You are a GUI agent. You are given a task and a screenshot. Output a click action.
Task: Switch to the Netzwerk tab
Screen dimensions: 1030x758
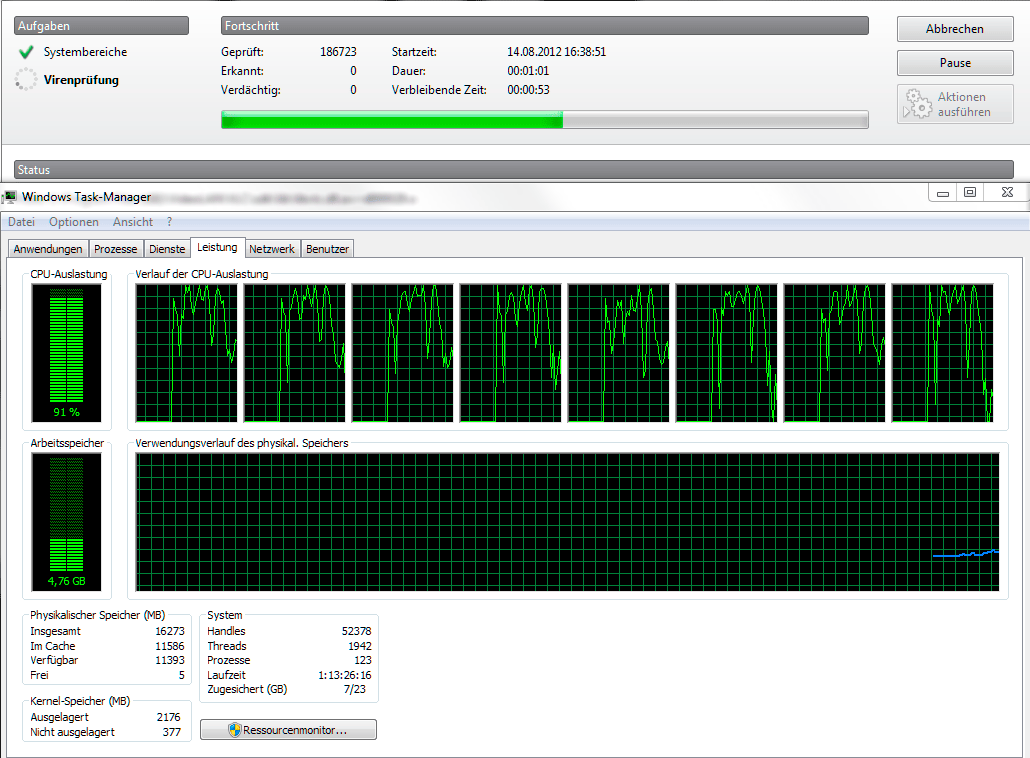click(272, 249)
